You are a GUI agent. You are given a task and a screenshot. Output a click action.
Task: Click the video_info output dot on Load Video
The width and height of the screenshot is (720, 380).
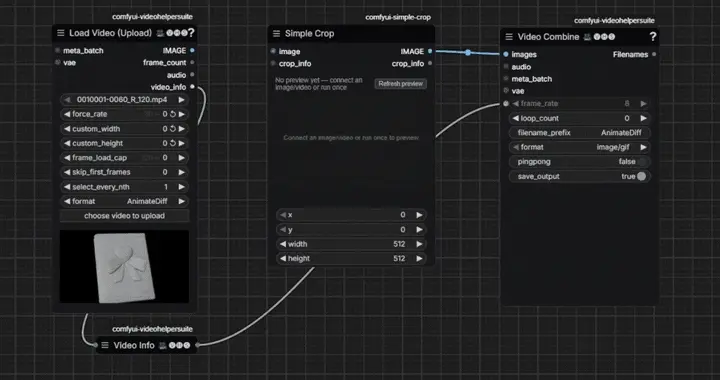coord(192,87)
